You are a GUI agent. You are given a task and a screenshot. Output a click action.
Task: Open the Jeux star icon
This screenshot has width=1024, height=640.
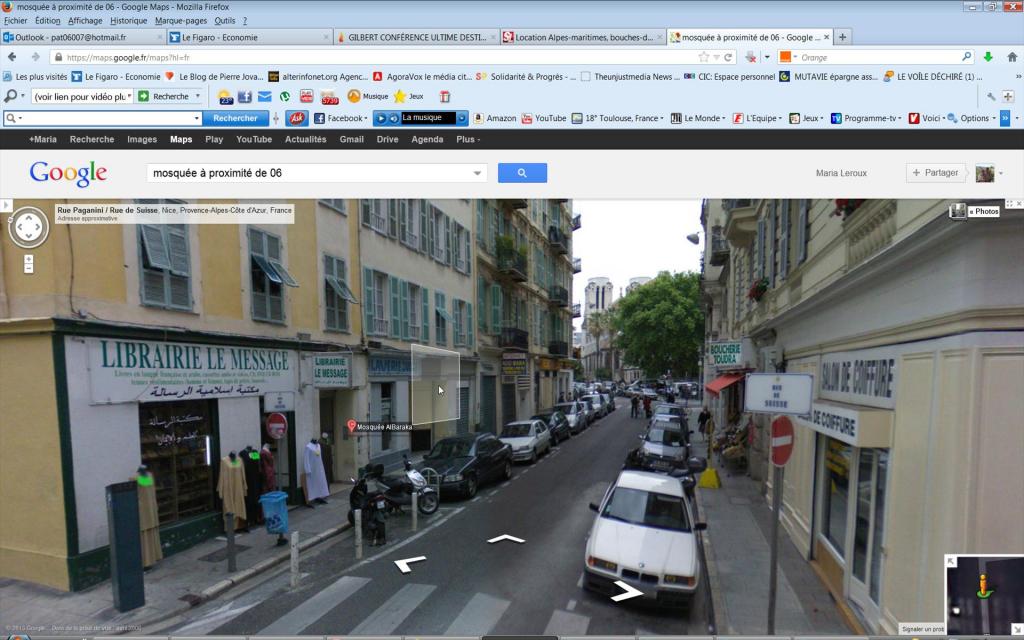pyautogui.click(x=409, y=97)
